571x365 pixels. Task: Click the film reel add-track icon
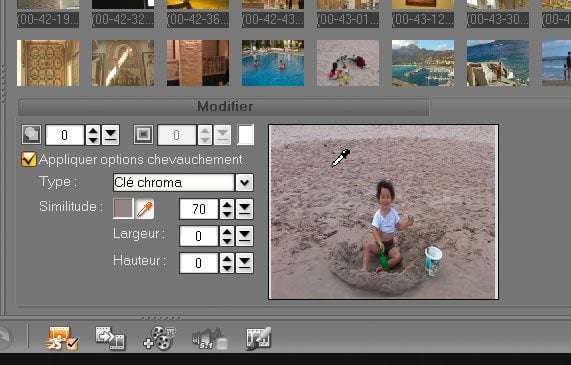[x=160, y=338]
